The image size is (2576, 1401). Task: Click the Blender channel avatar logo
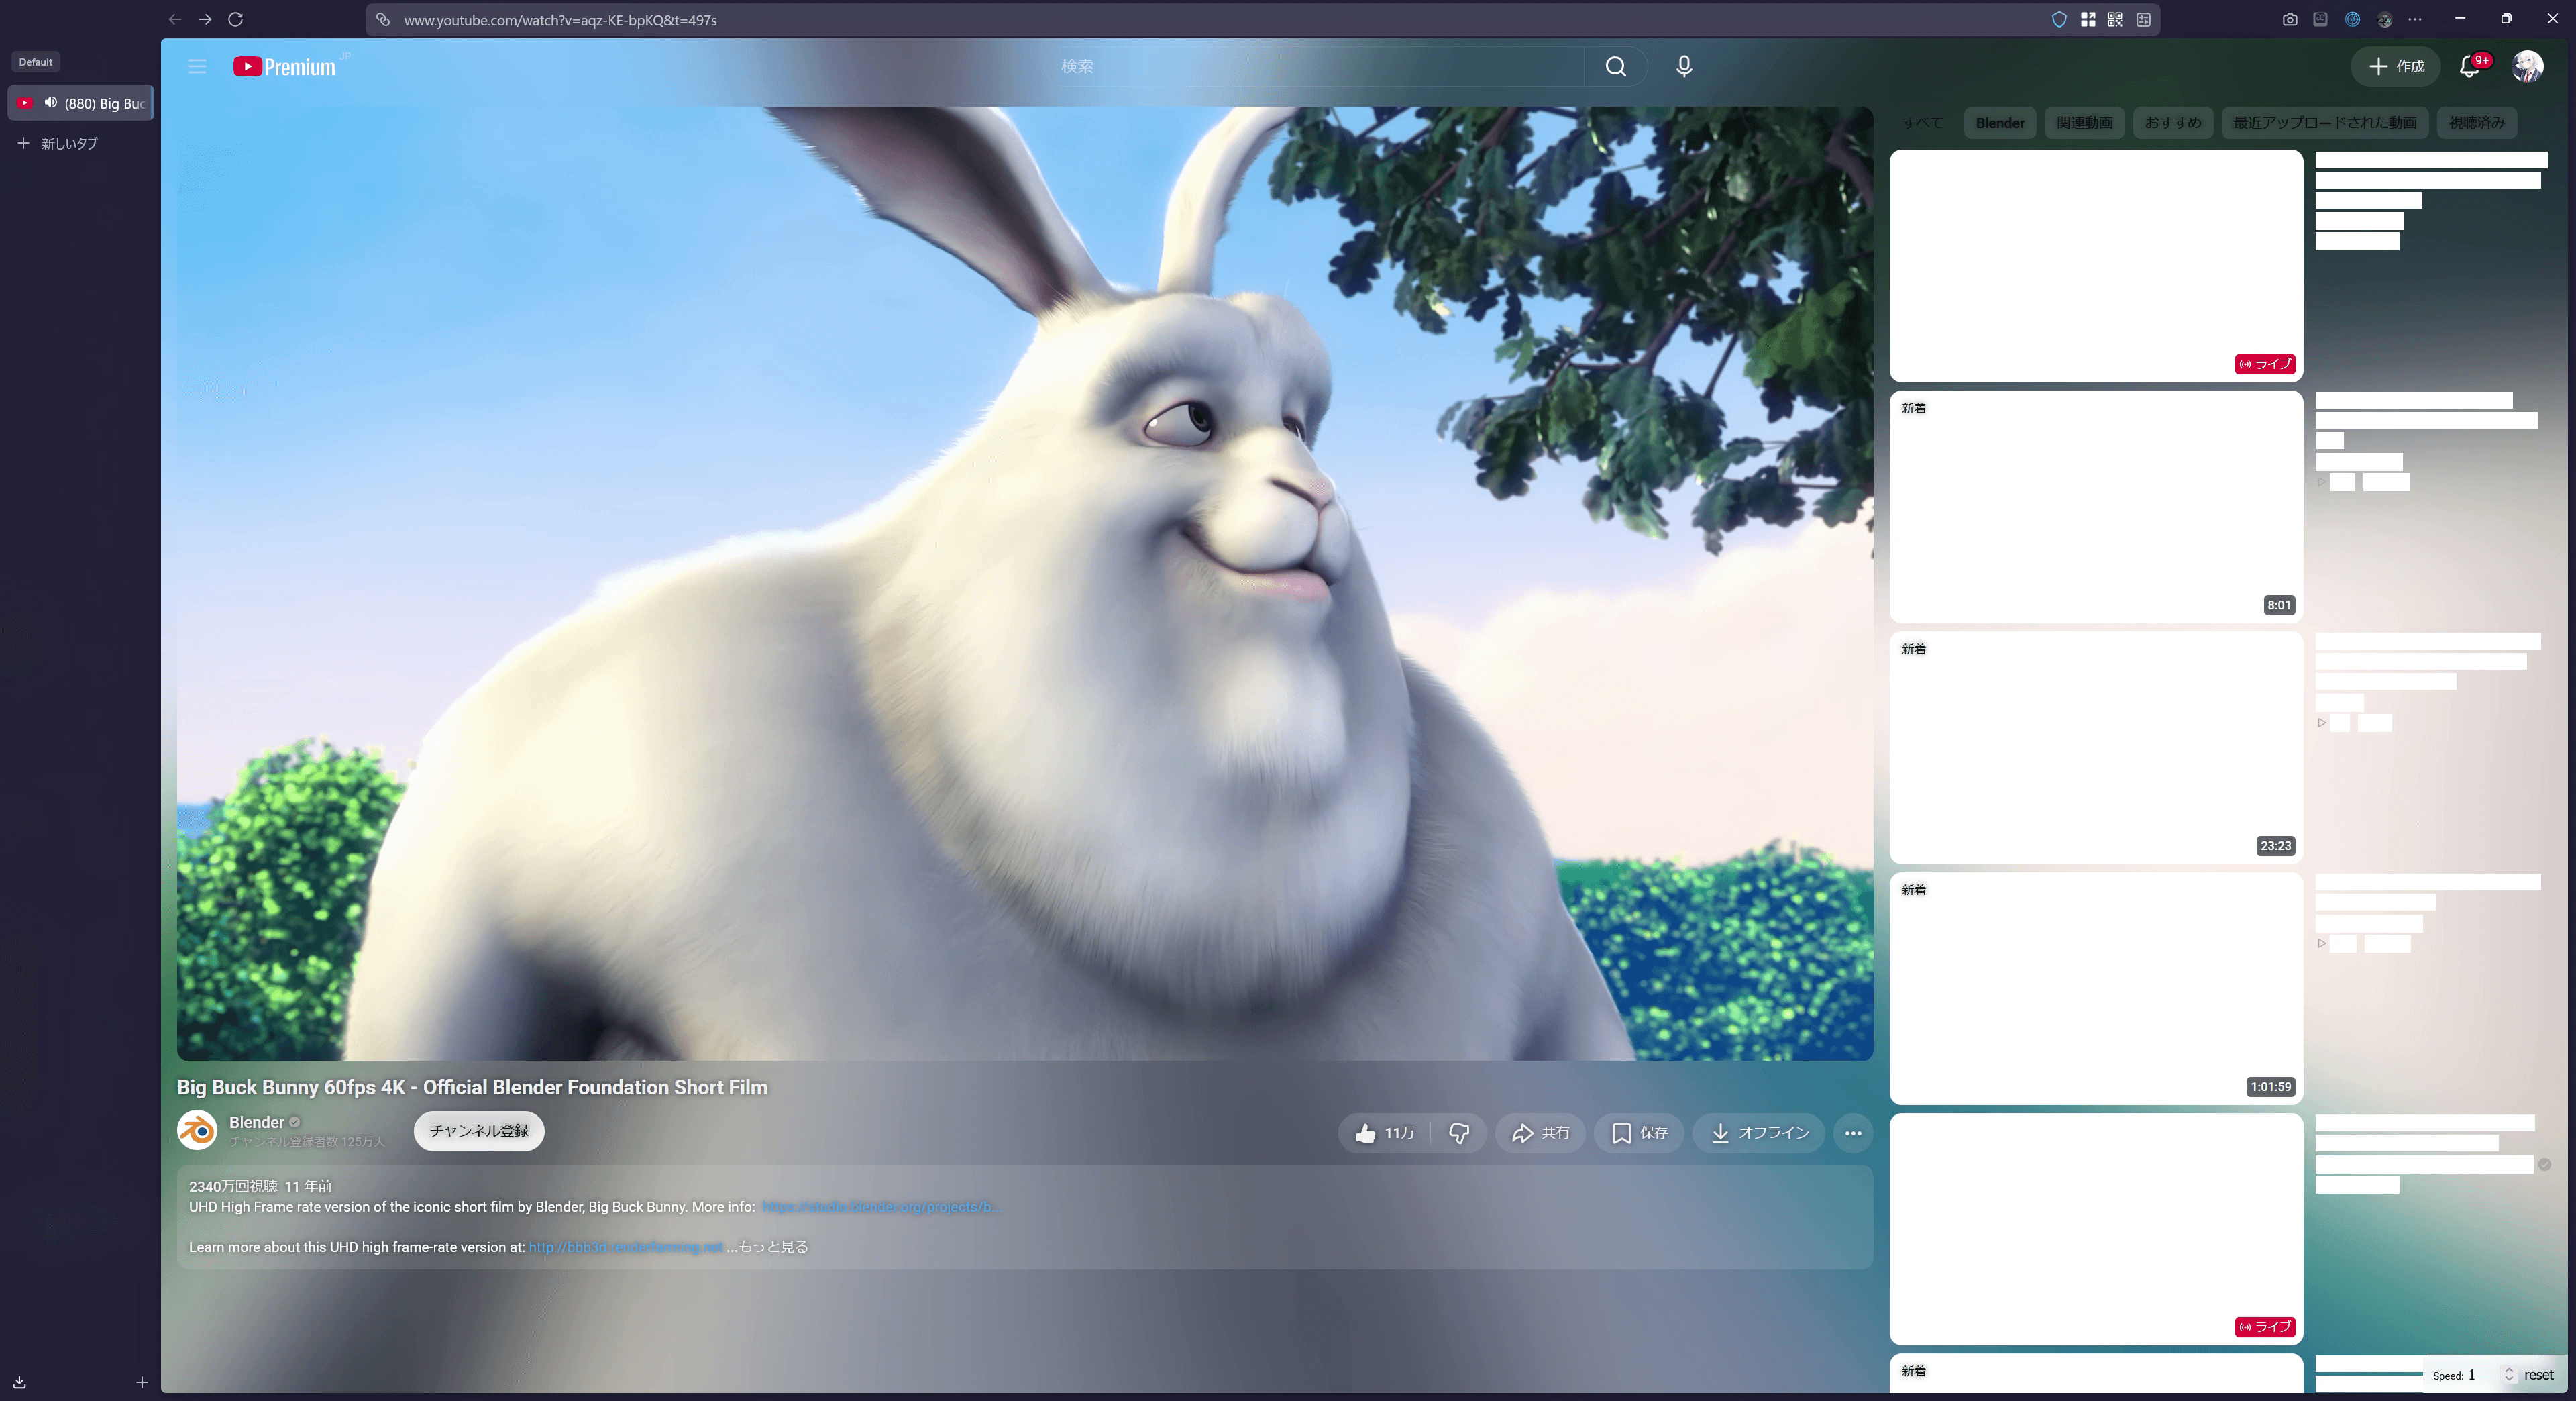197,1130
